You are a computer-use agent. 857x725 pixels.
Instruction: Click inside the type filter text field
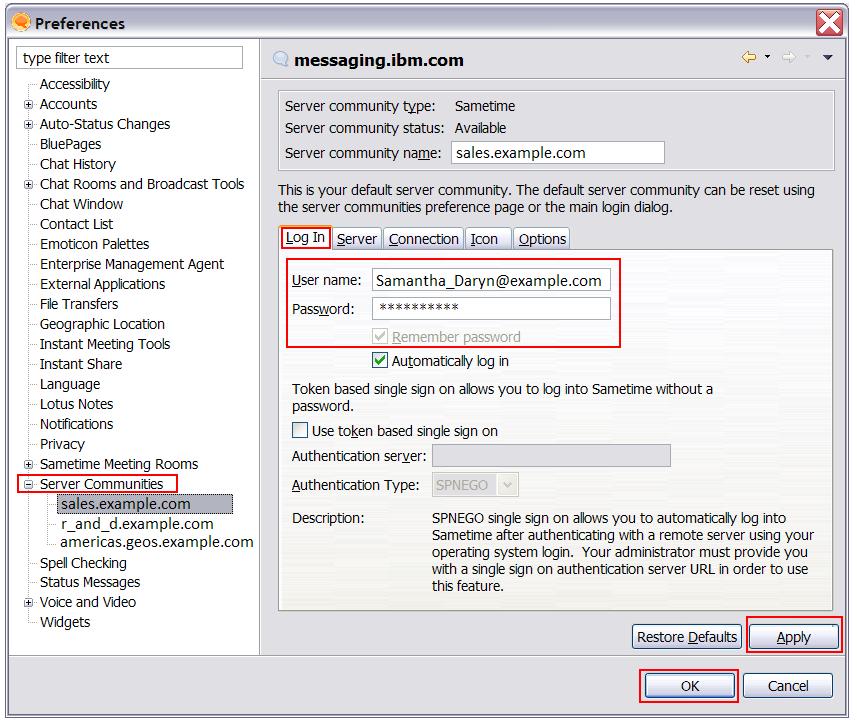pyautogui.click(x=128, y=57)
